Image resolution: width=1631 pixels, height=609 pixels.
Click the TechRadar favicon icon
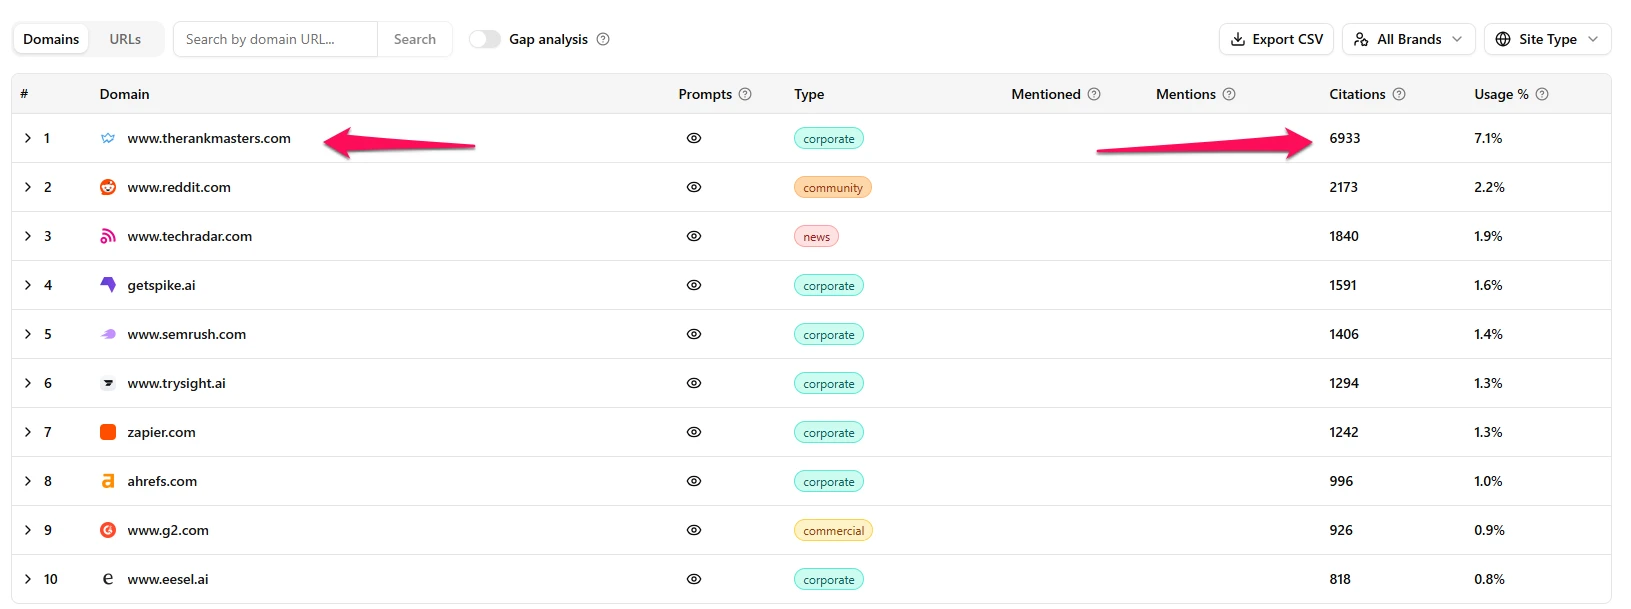click(108, 236)
